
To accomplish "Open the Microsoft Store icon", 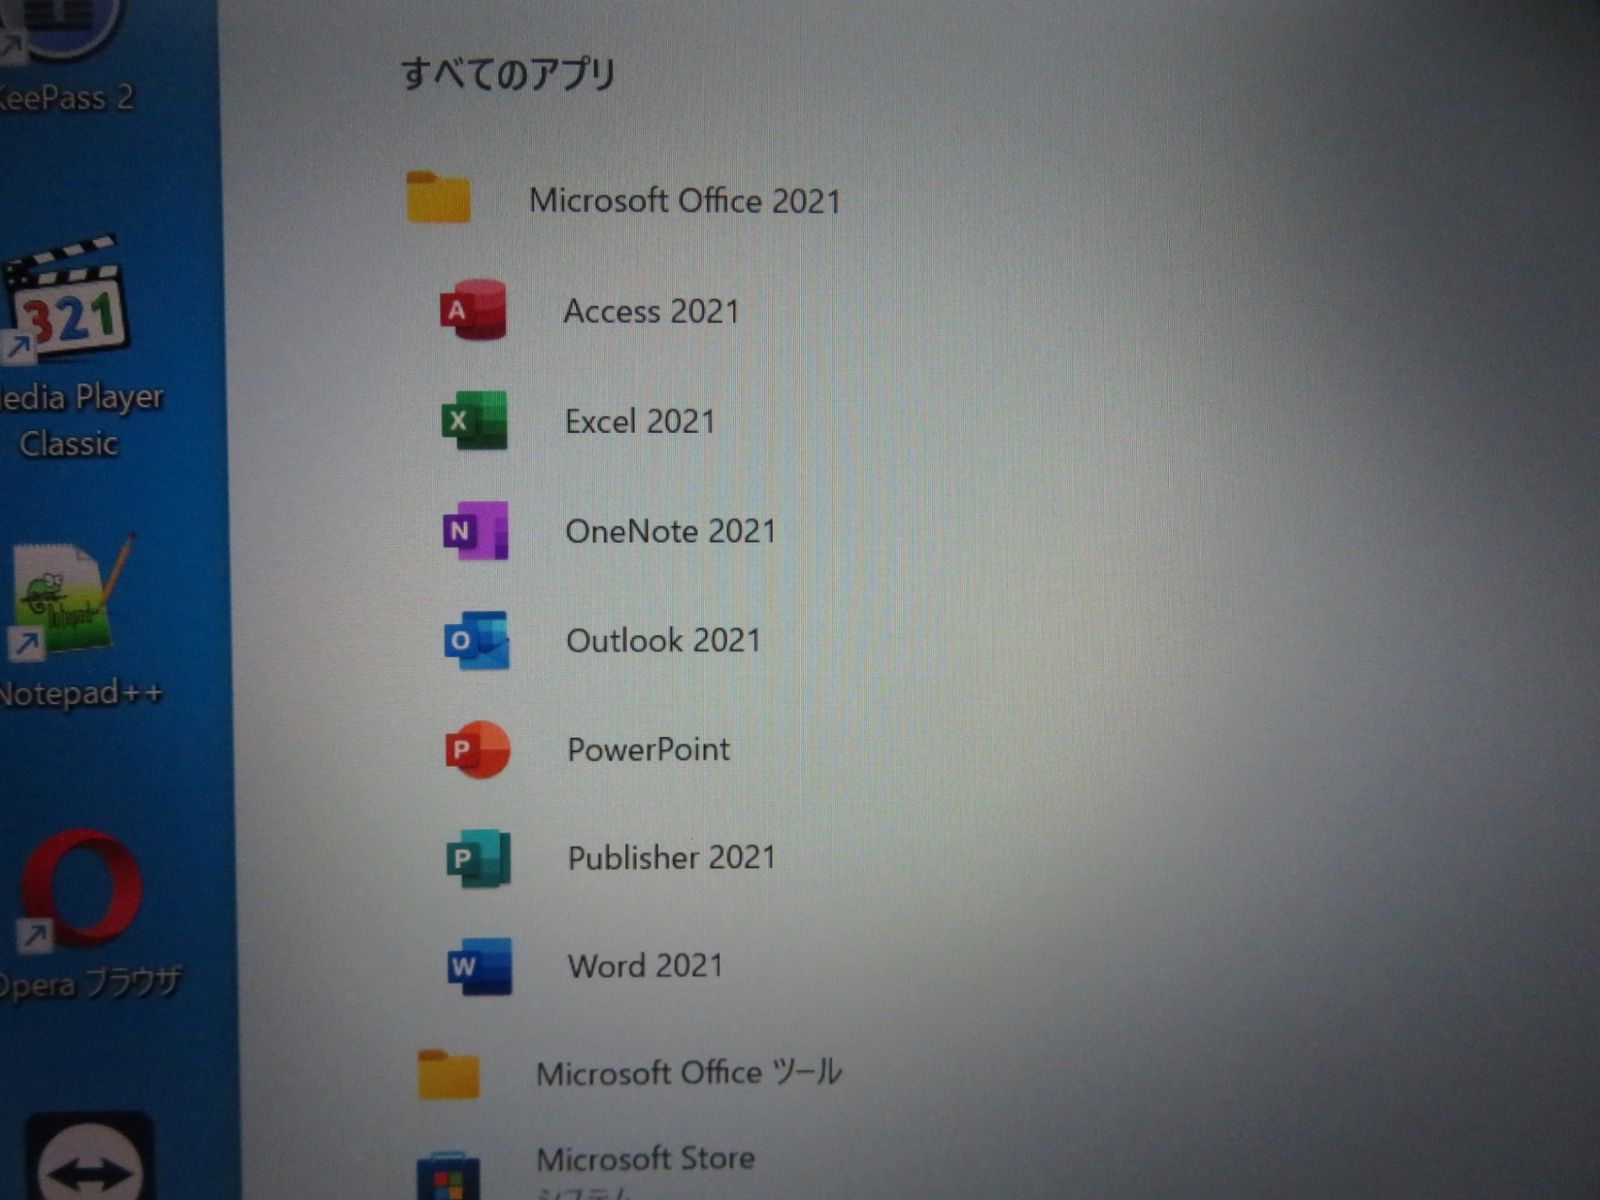I will coord(448,1175).
